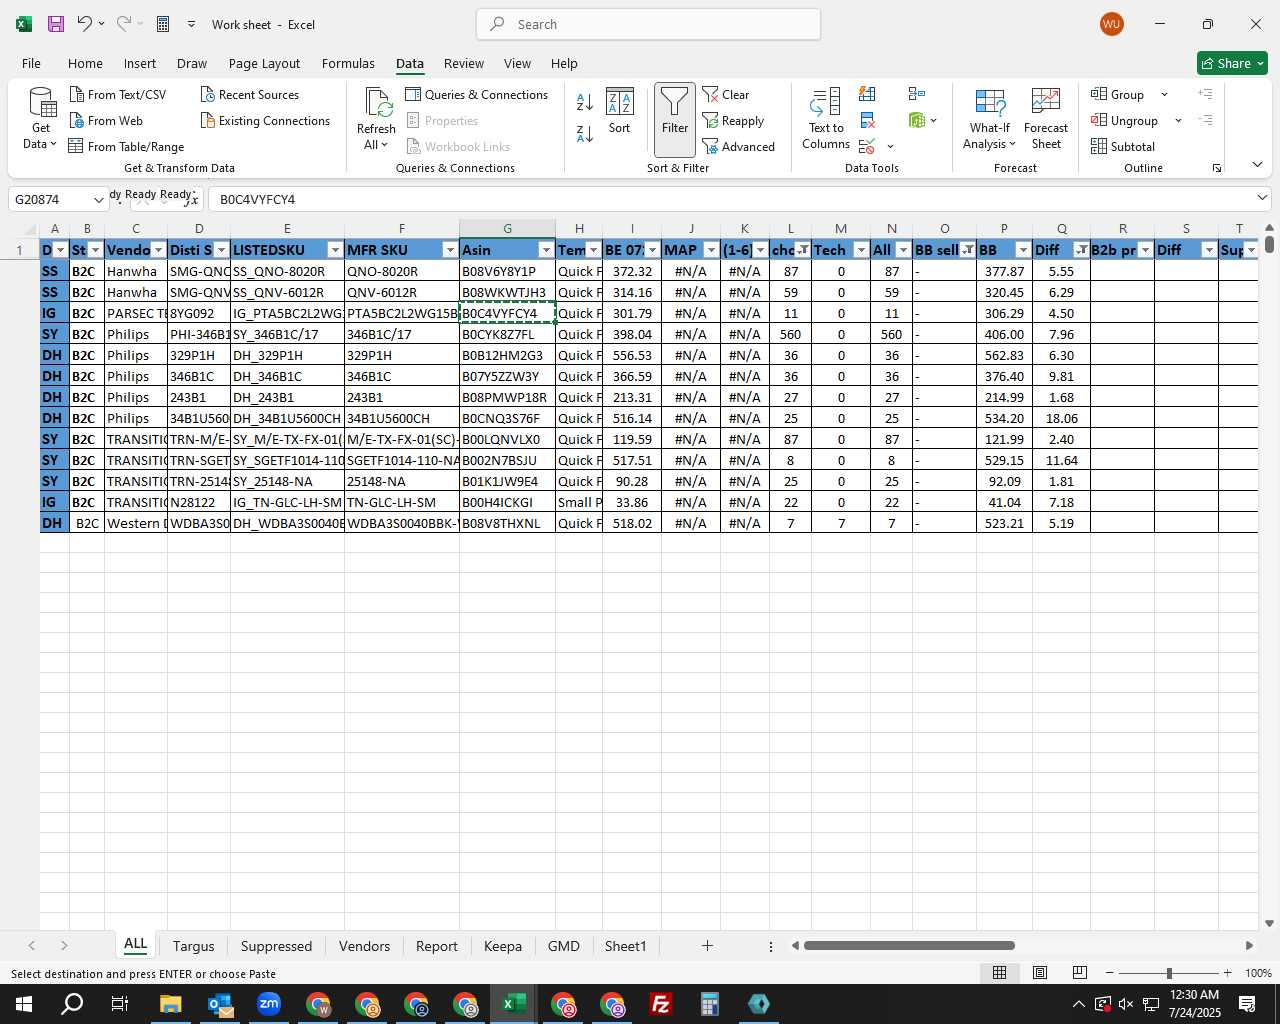The height and width of the screenshot is (1024, 1280).
Task: Create query From Table/Range
Action: 126,146
